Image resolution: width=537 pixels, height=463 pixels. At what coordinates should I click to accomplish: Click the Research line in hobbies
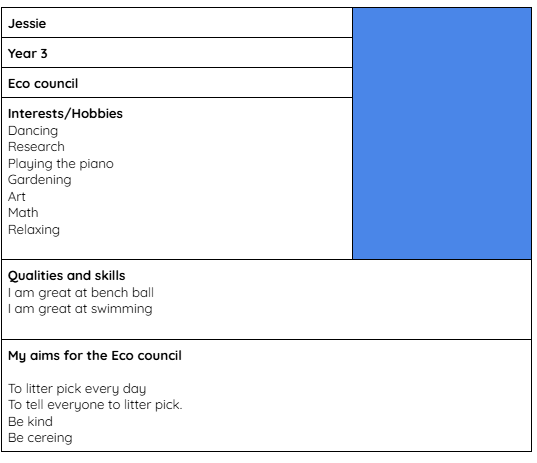coord(36,147)
